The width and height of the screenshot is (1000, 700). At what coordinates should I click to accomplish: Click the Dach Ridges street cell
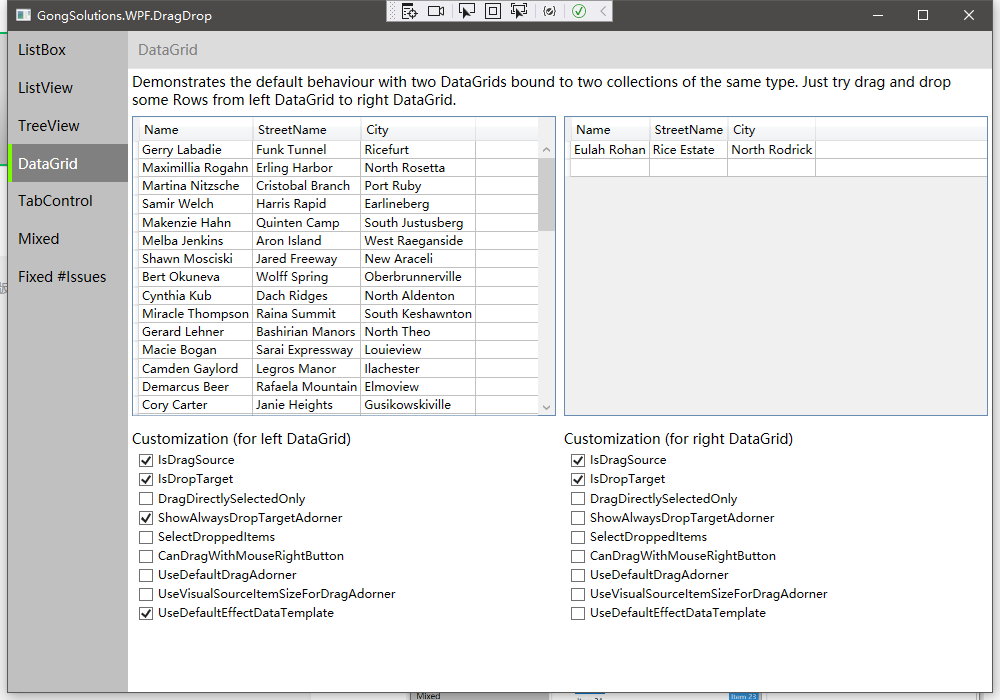coord(307,295)
